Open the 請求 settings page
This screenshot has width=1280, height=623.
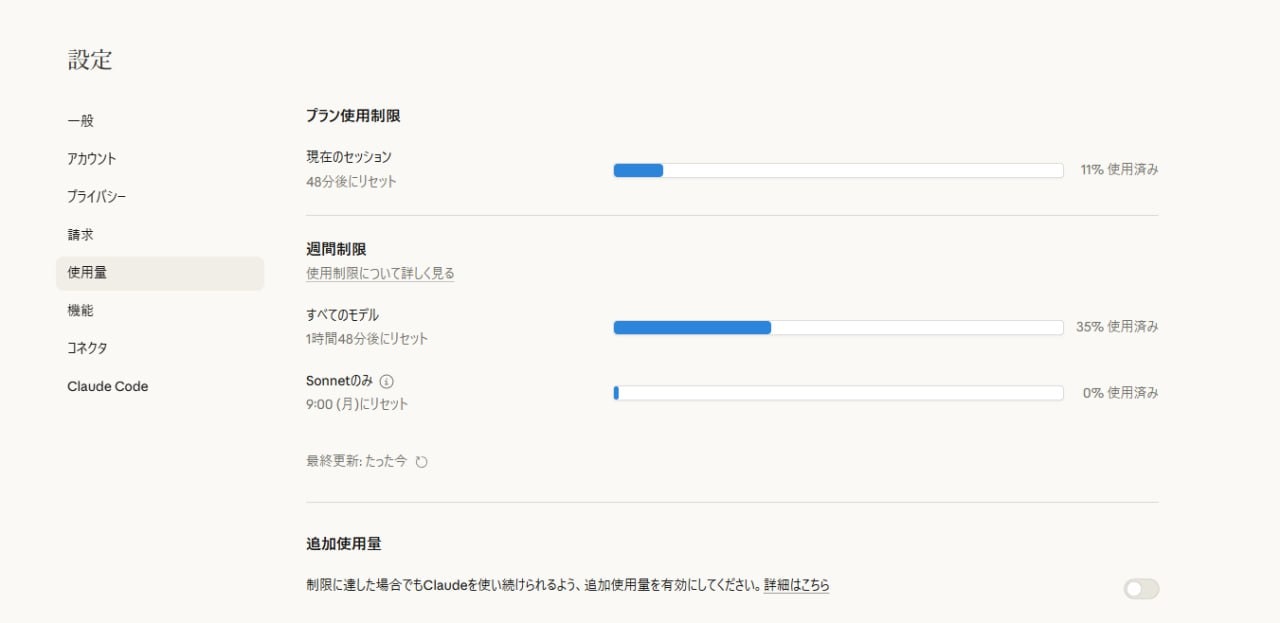tap(81, 234)
